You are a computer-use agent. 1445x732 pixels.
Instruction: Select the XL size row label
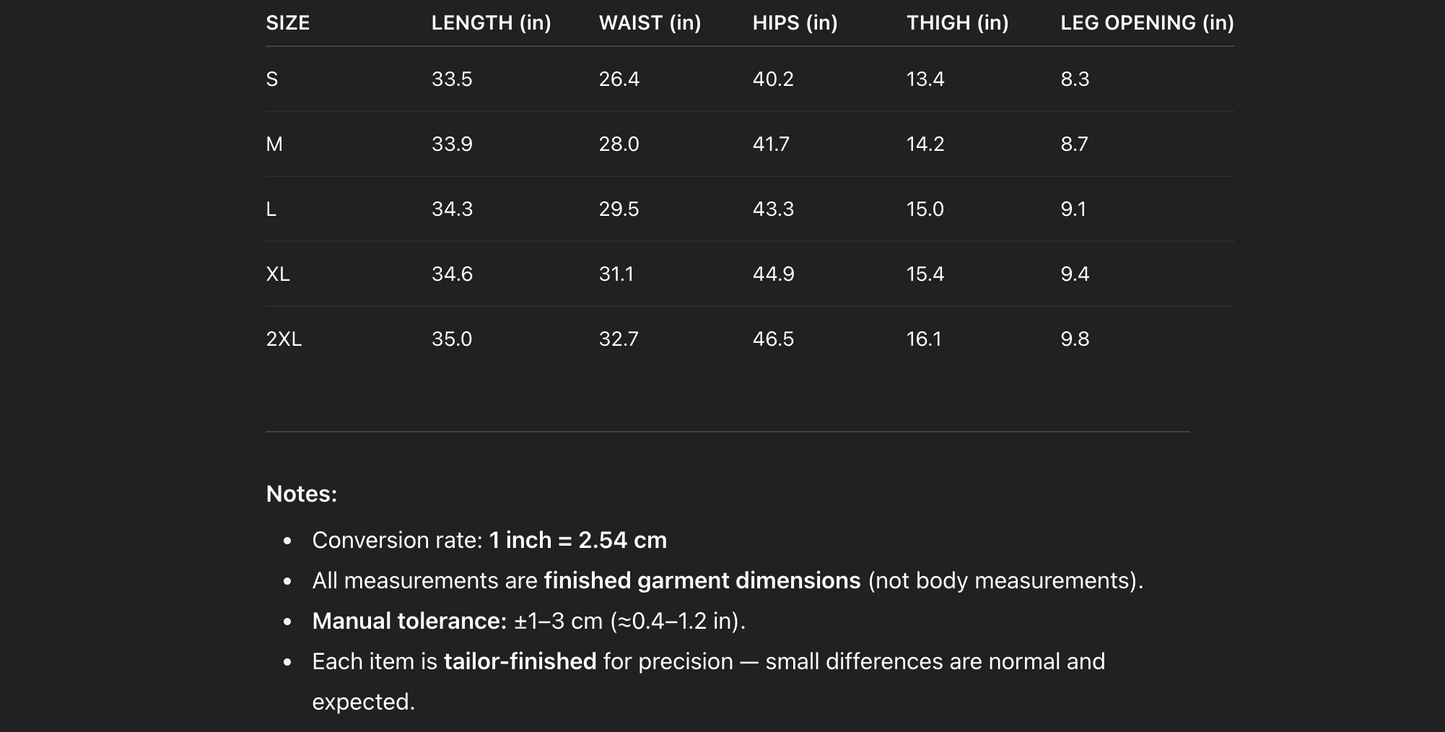[x=278, y=274]
